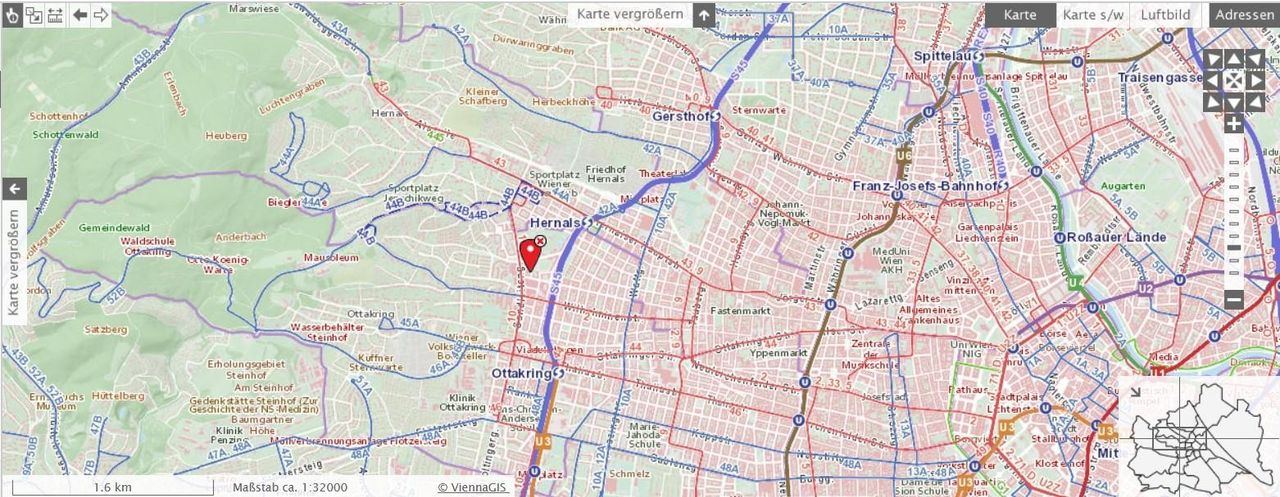The height and width of the screenshot is (497, 1280).
Task: Switch to Karte s/w view
Action: [x=1093, y=15]
